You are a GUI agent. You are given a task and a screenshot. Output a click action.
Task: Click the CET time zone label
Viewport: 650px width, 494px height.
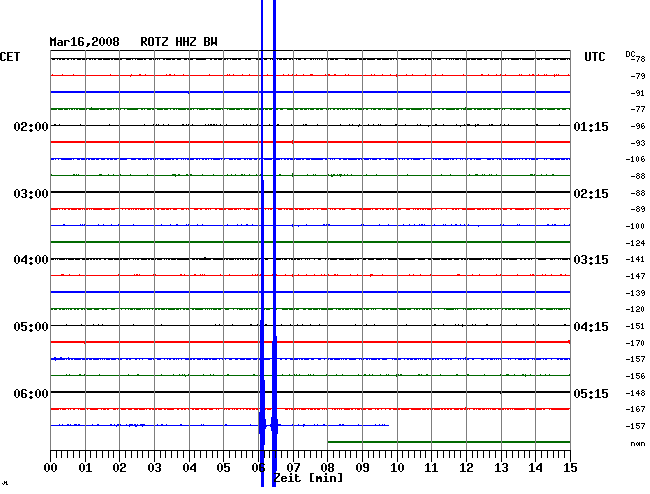10,57
